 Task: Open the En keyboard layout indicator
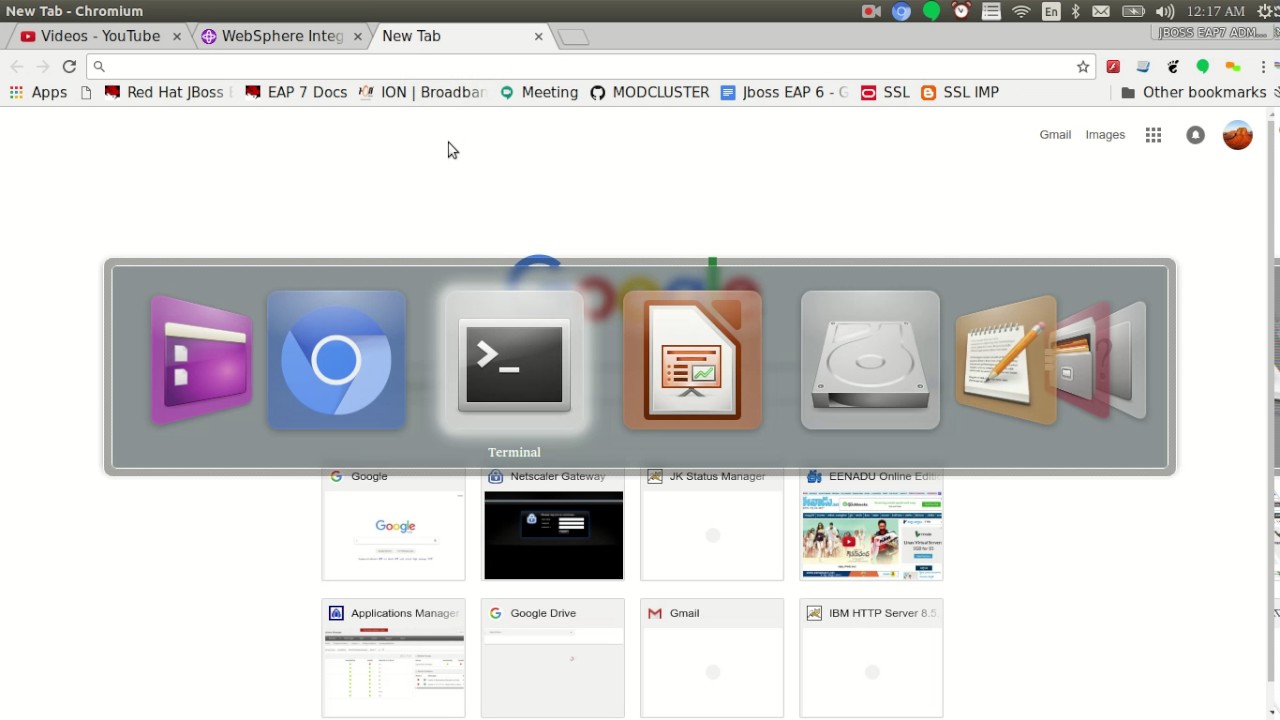1051,11
